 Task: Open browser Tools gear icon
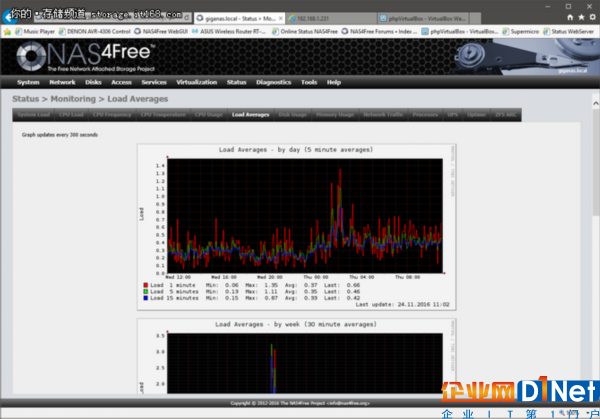tap(593, 17)
